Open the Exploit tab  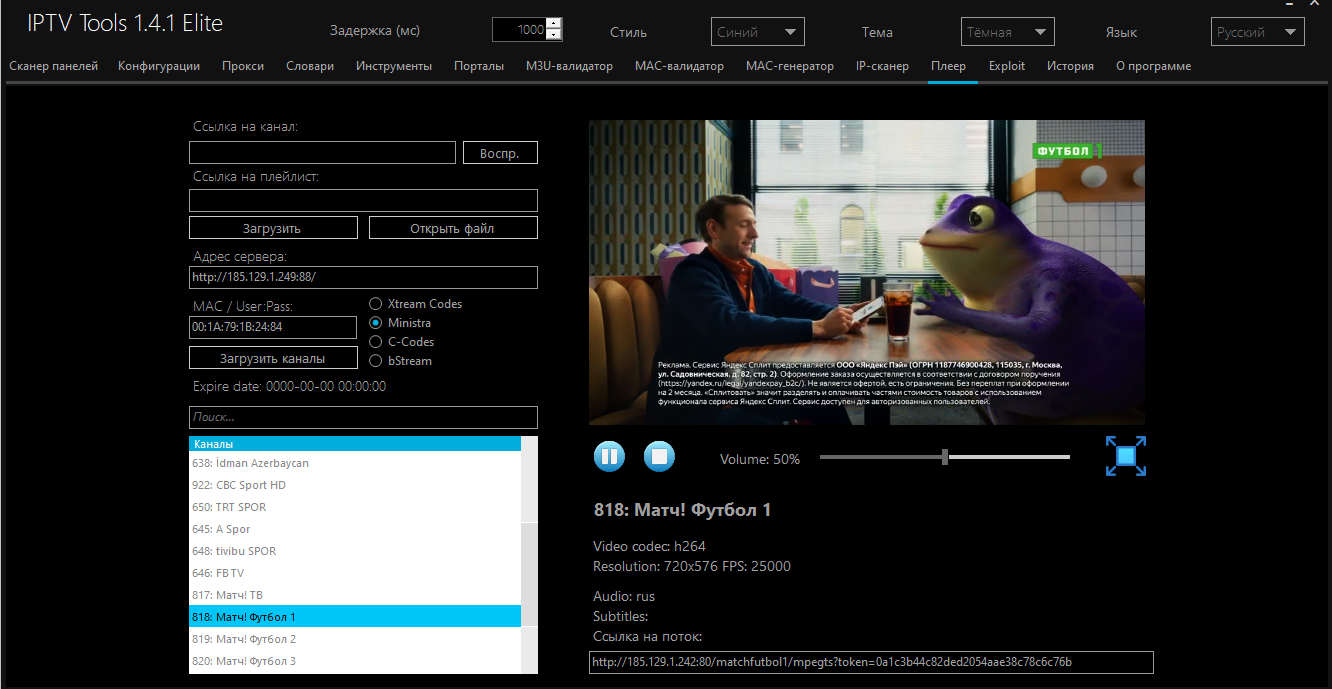(1007, 66)
